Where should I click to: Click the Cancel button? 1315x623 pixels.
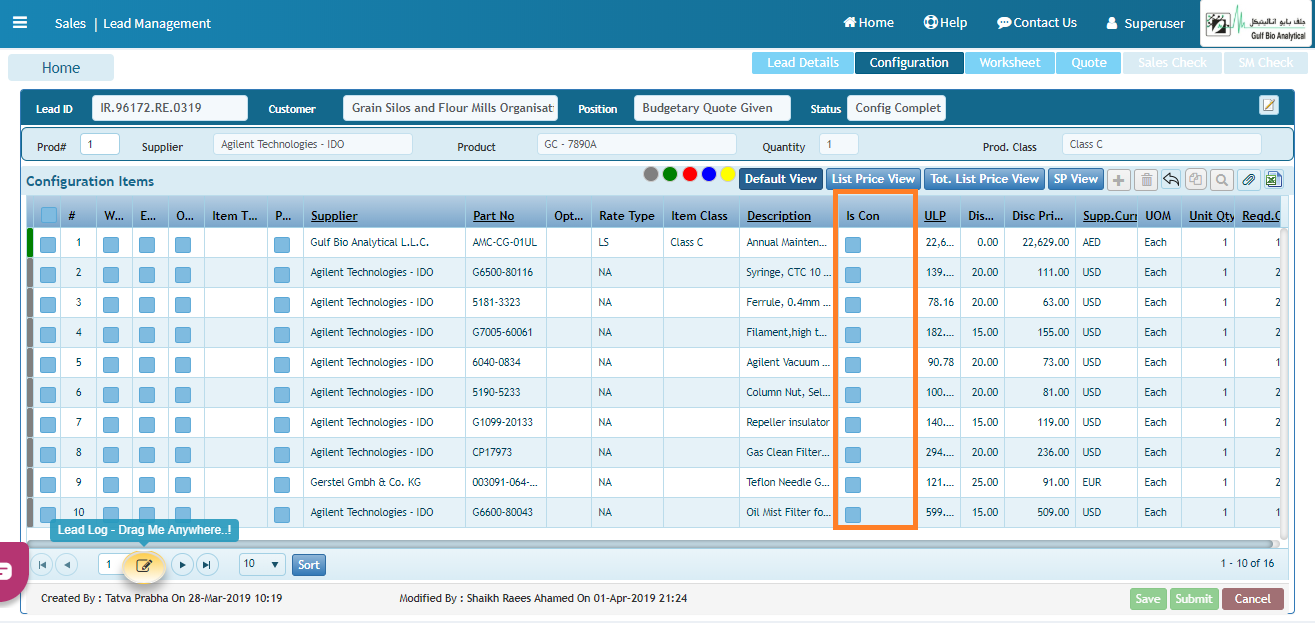pos(1252,599)
